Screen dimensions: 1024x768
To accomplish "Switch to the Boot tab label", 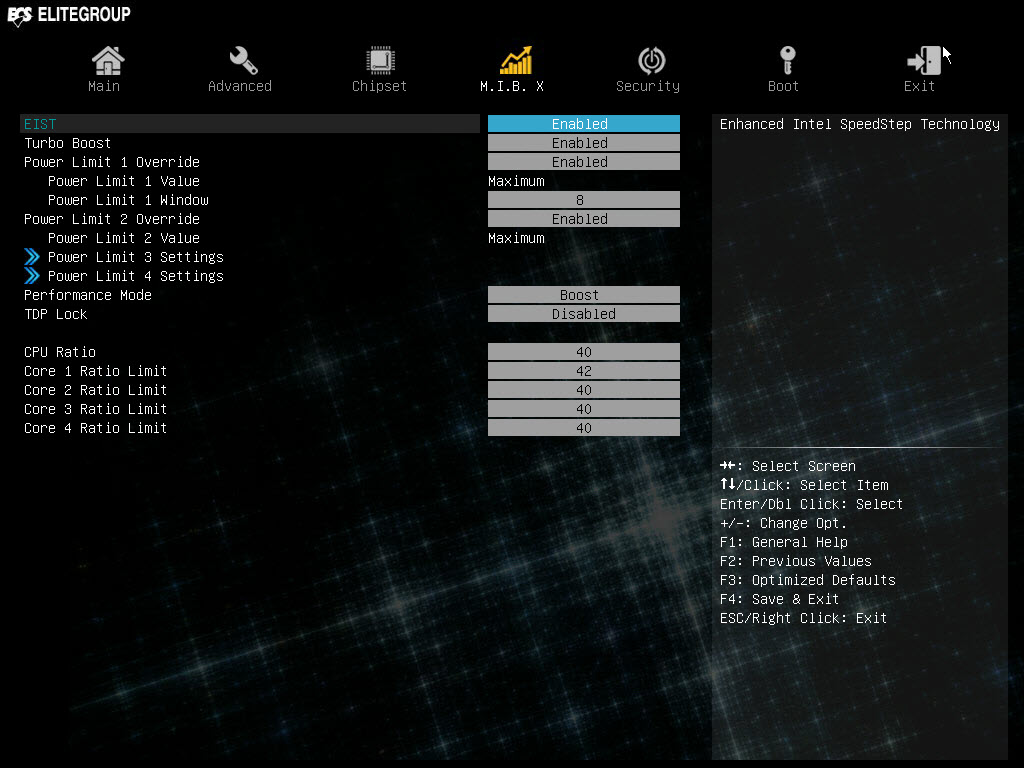I will 783,86.
